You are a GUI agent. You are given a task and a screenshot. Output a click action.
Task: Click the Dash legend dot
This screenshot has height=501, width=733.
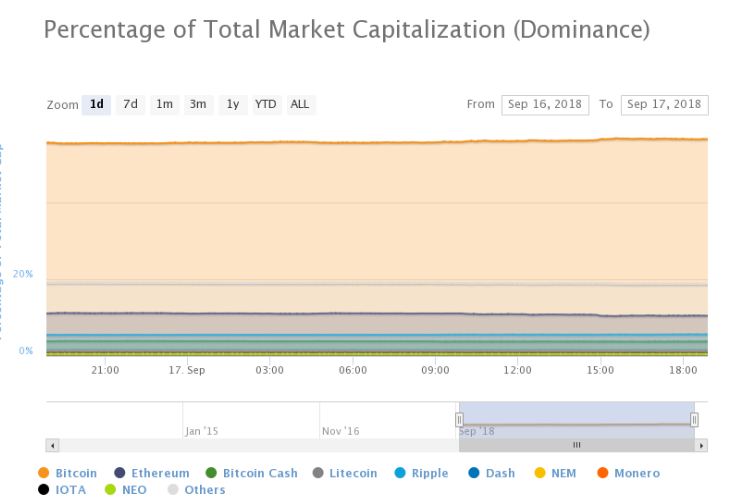(x=474, y=473)
